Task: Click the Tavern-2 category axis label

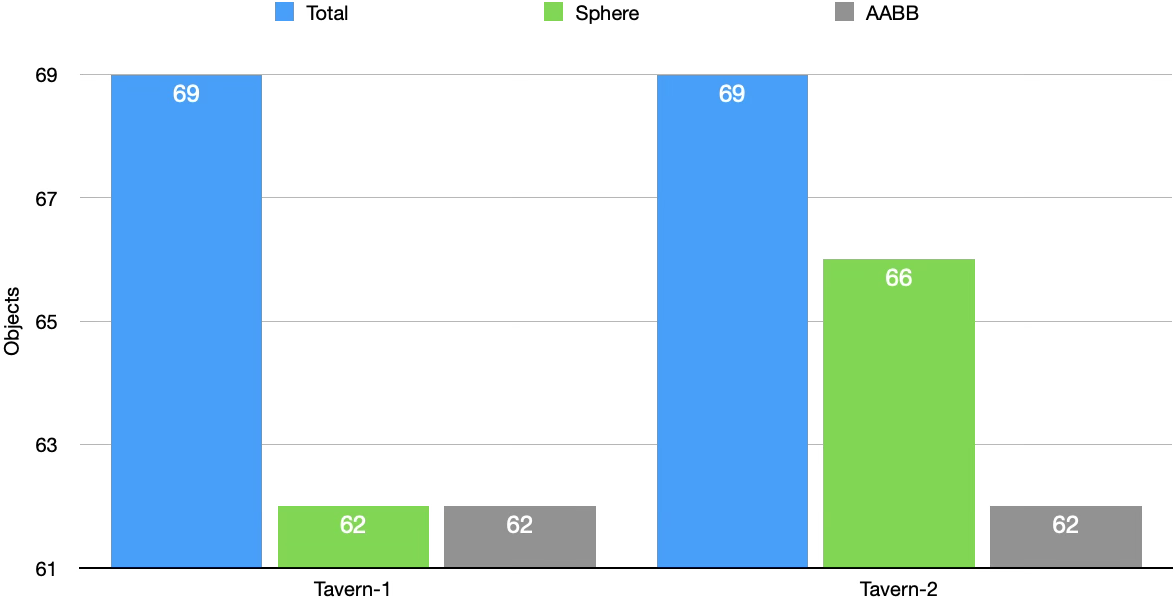Action: [899, 590]
